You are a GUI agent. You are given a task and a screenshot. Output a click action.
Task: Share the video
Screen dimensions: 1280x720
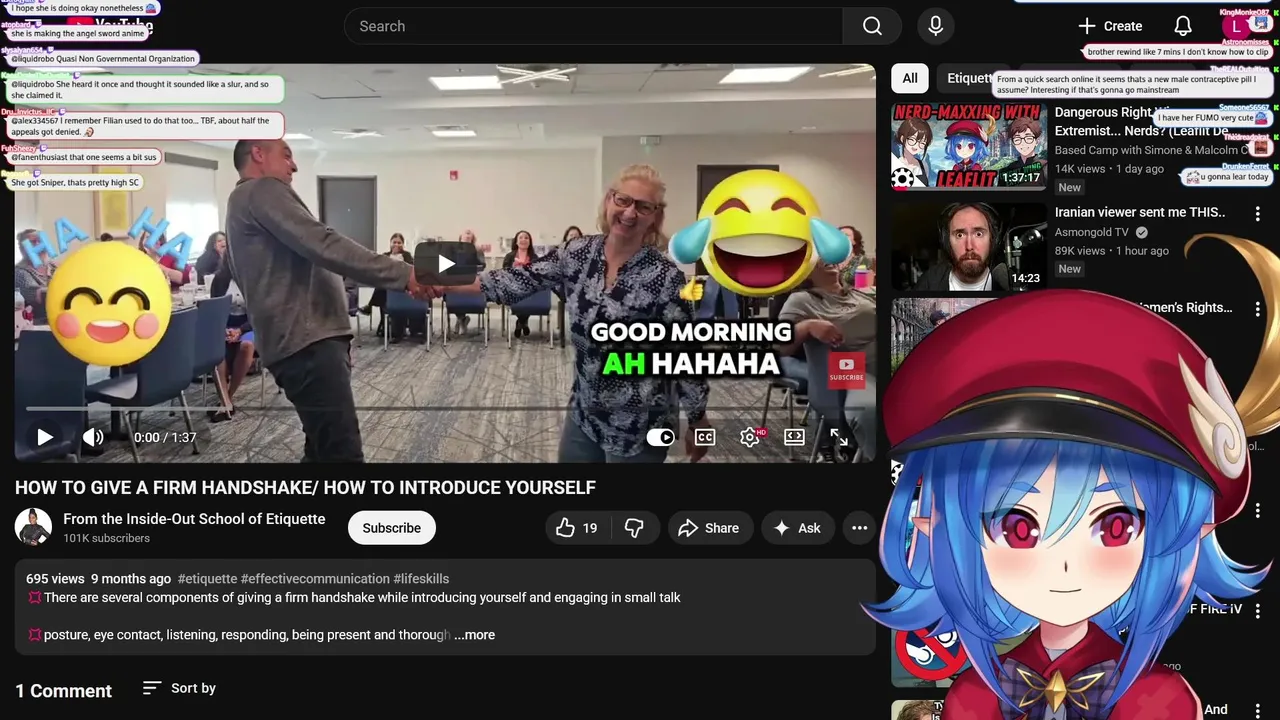pyautogui.click(x=709, y=528)
